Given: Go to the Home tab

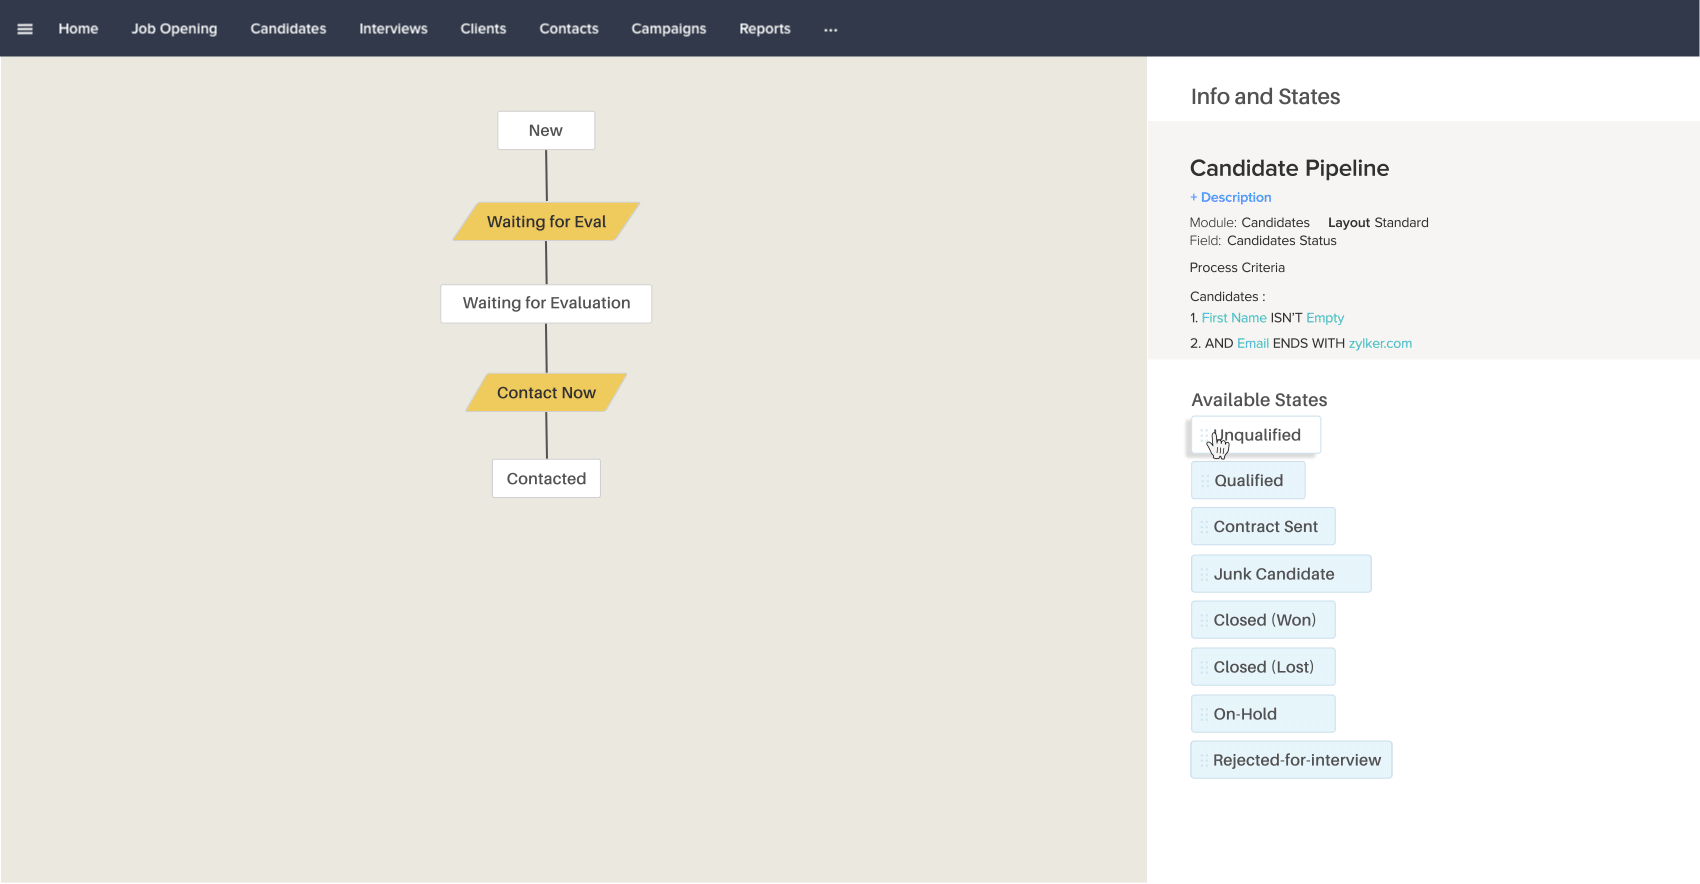Looking at the screenshot, I should click(78, 29).
